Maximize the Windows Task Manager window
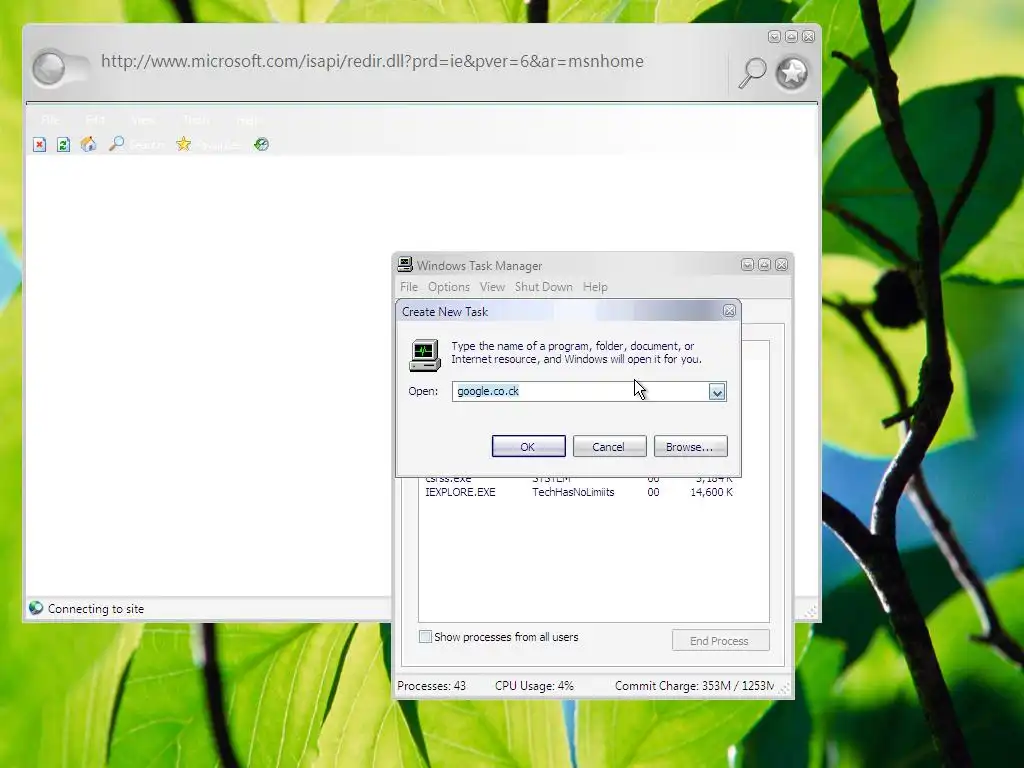This screenshot has height=768, width=1024. coord(764,264)
